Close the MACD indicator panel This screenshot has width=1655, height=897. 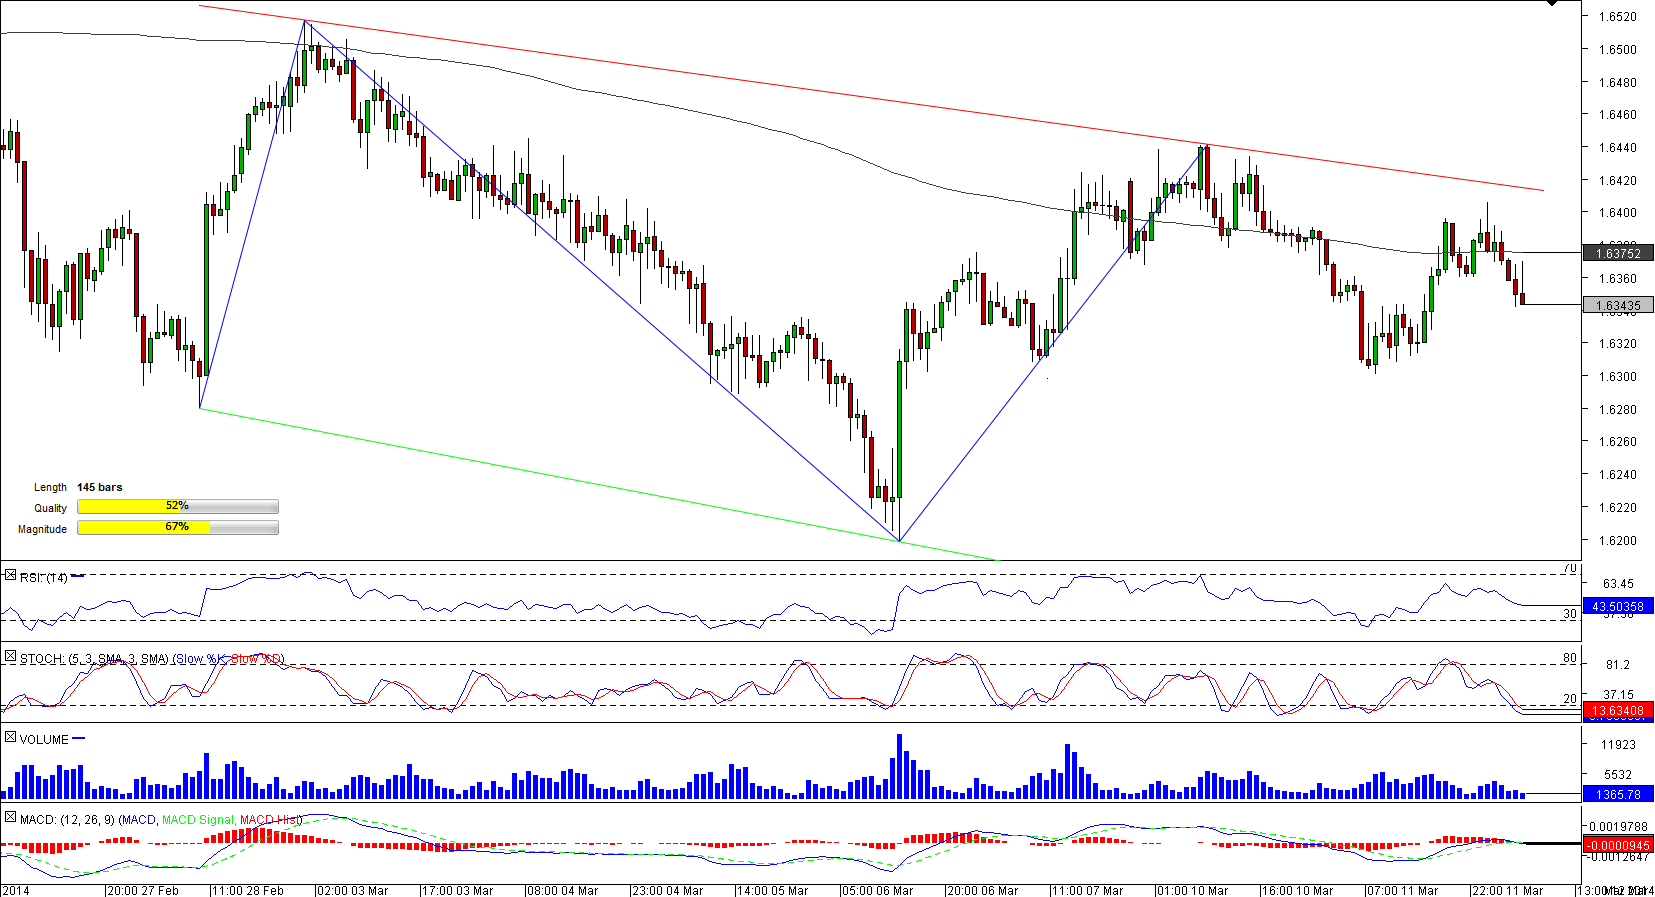pyautogui.click(x=10, y=818)
